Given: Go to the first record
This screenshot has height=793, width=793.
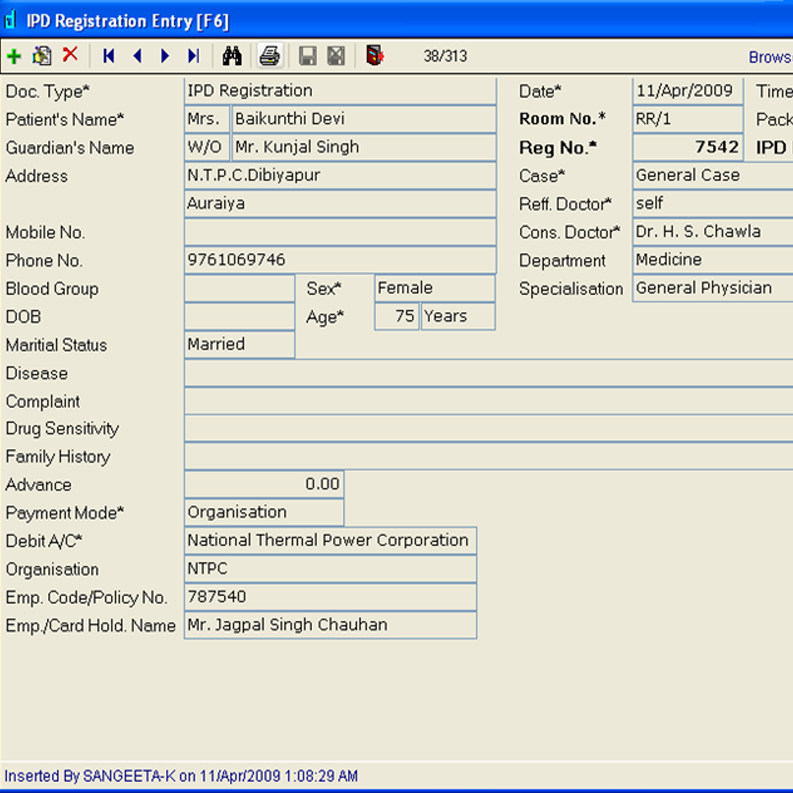Looking at the screenshot, I should [x=108, y=56].
